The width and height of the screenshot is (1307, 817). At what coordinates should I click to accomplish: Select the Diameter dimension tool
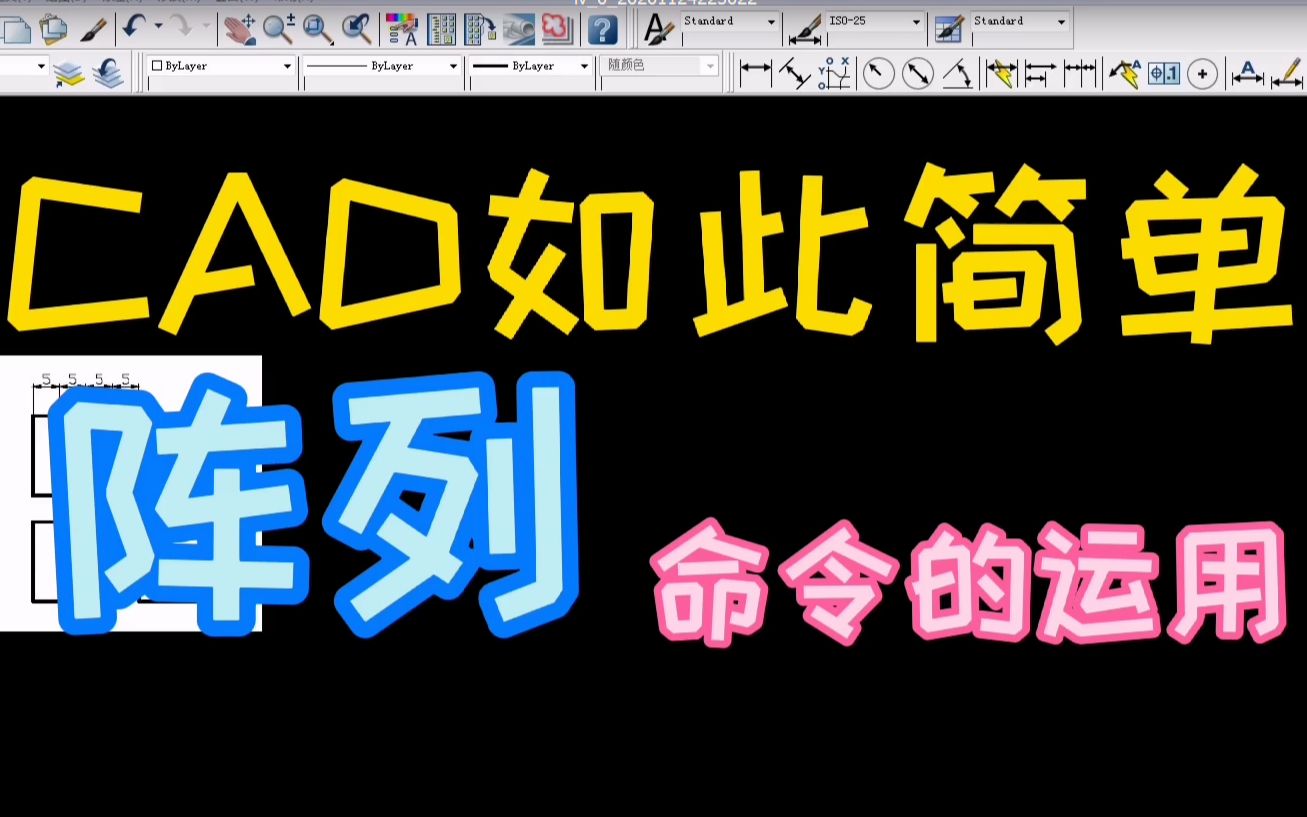[917, 73]
